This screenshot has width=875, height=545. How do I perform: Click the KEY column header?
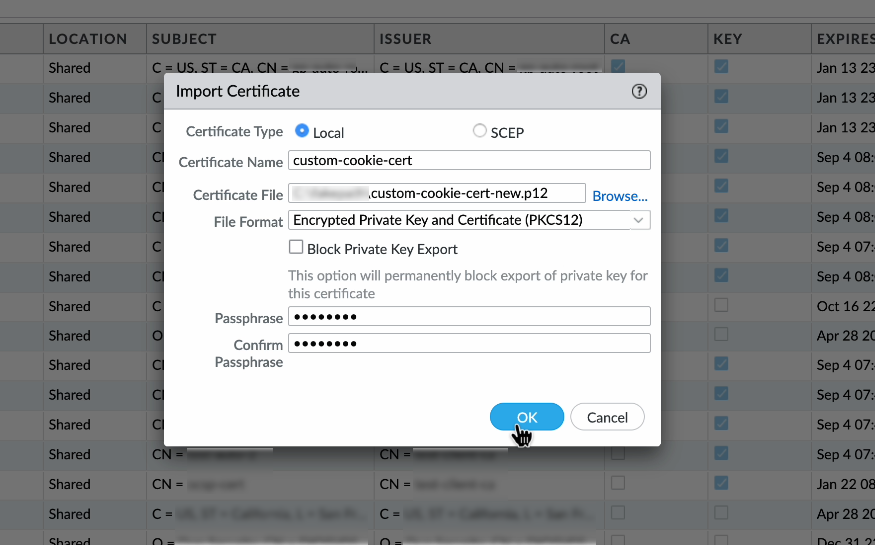727,39
